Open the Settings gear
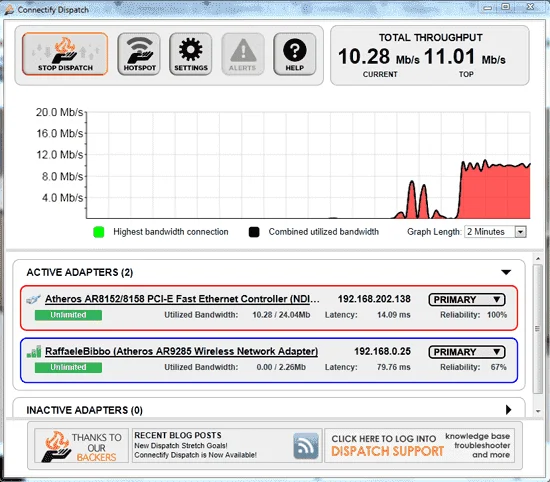550x482 pixels. [x=191, y=54]
